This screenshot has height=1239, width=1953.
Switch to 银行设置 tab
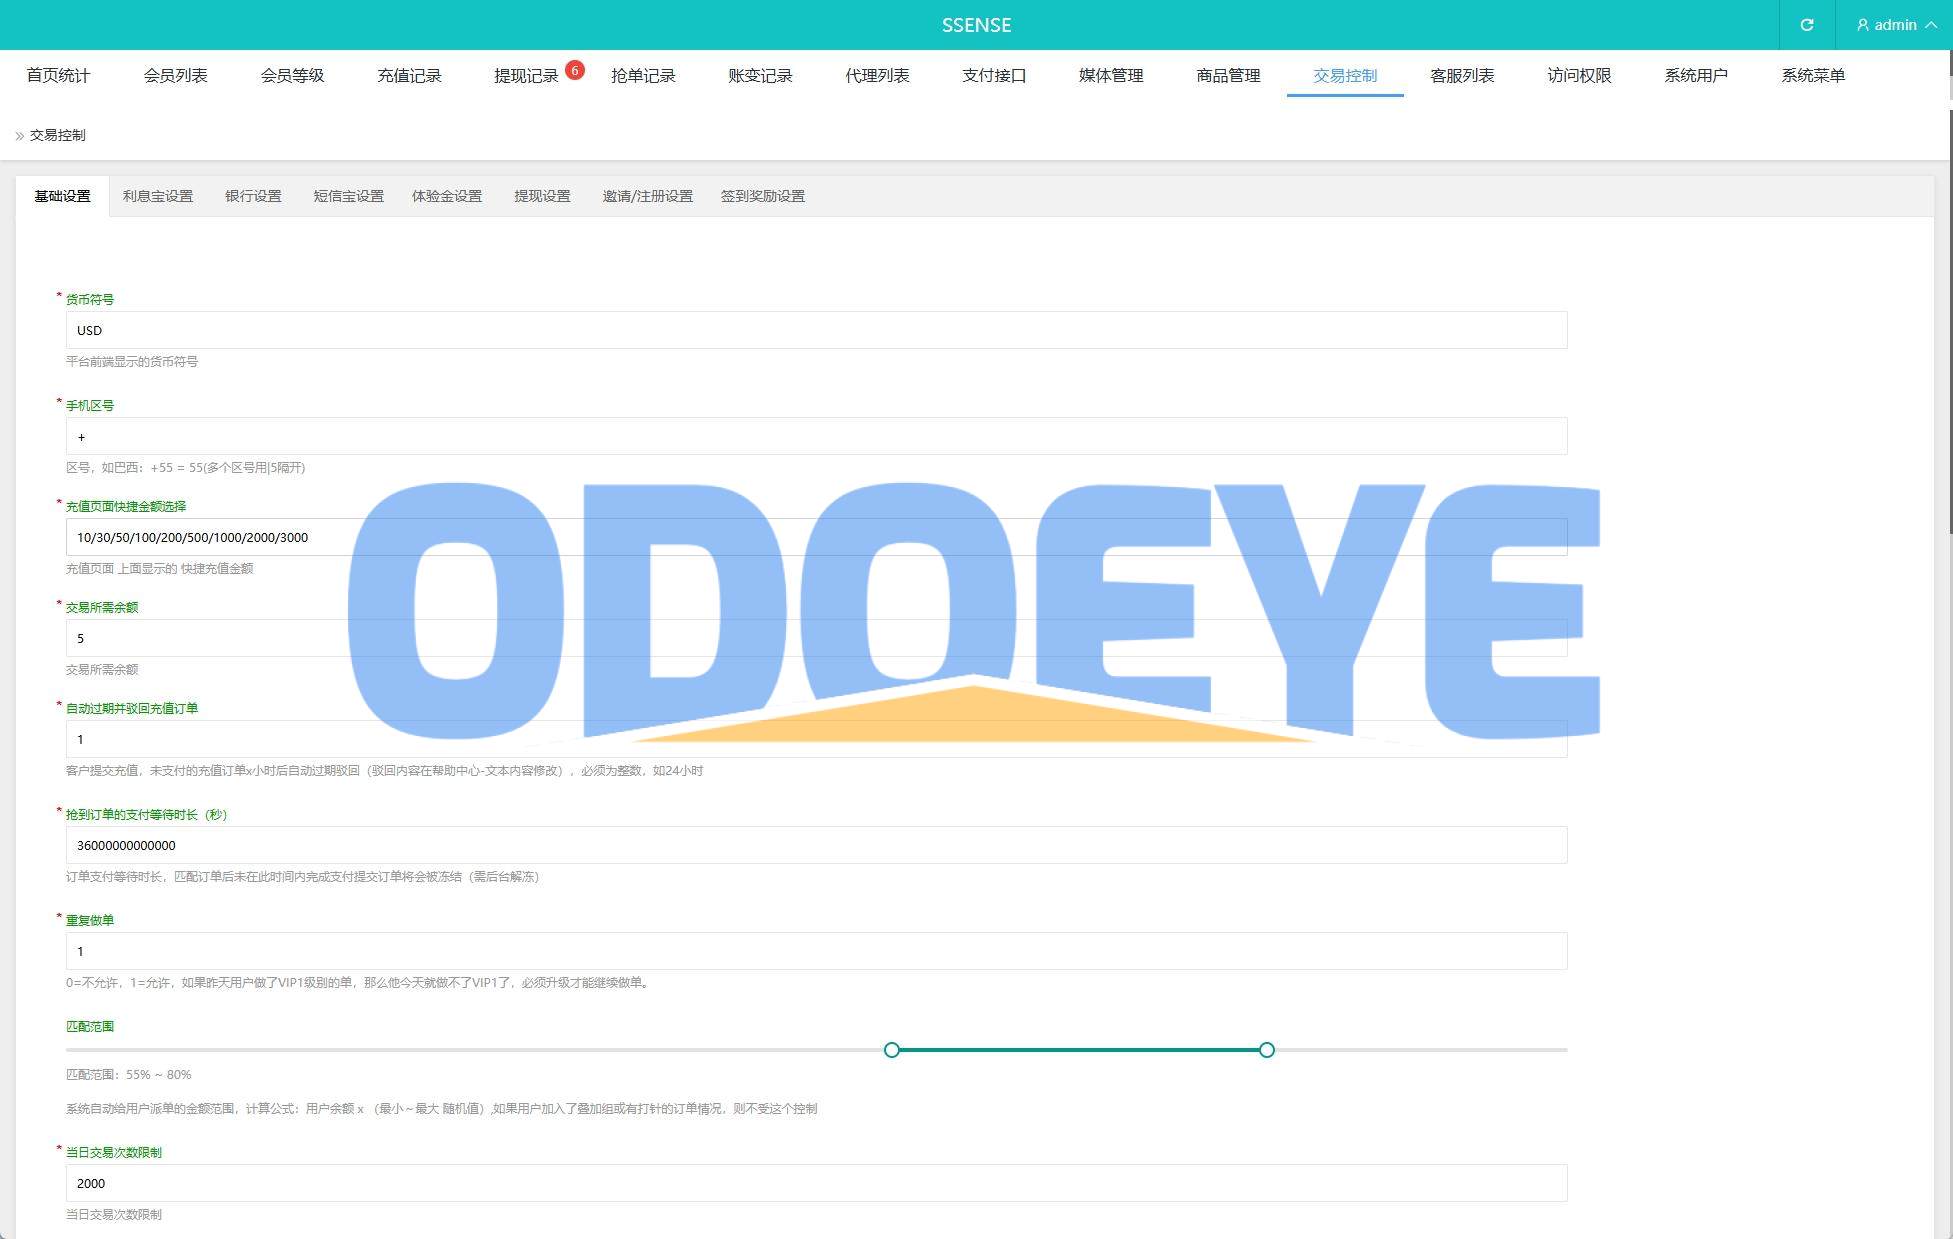point(253,196)
